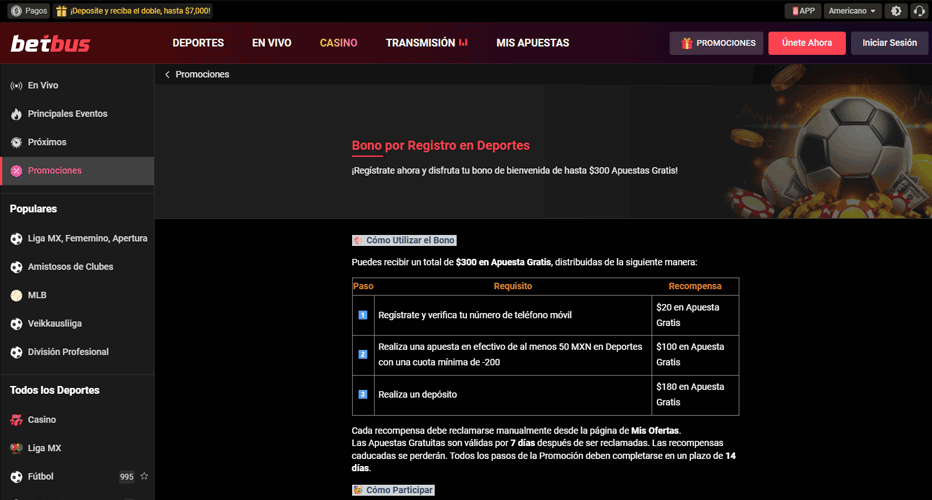Click the Recompensa column header
This screenshot has height=500, width=932.
coord(695,286)
